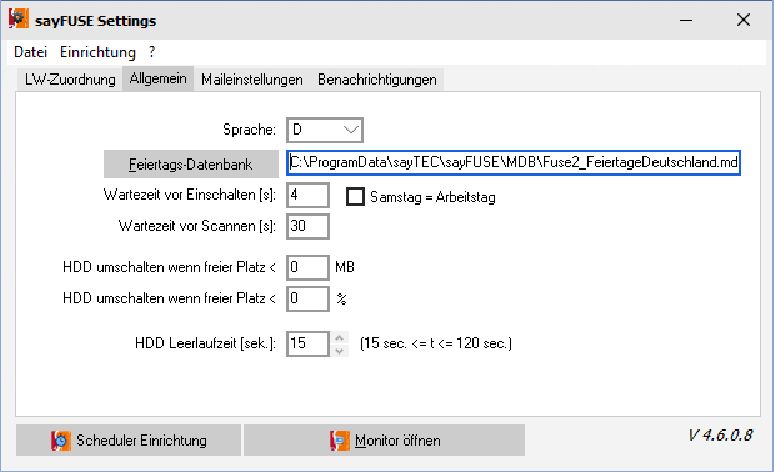Click the Wartezeit vor Einschalten field

tap(307, 195)
